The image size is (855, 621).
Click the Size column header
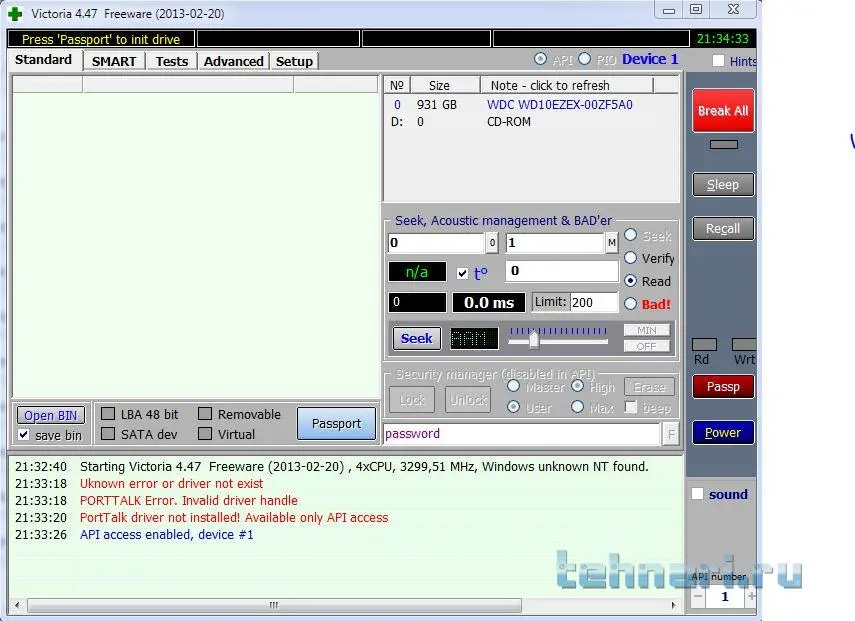pyautogui.click(x=445, y=85)
